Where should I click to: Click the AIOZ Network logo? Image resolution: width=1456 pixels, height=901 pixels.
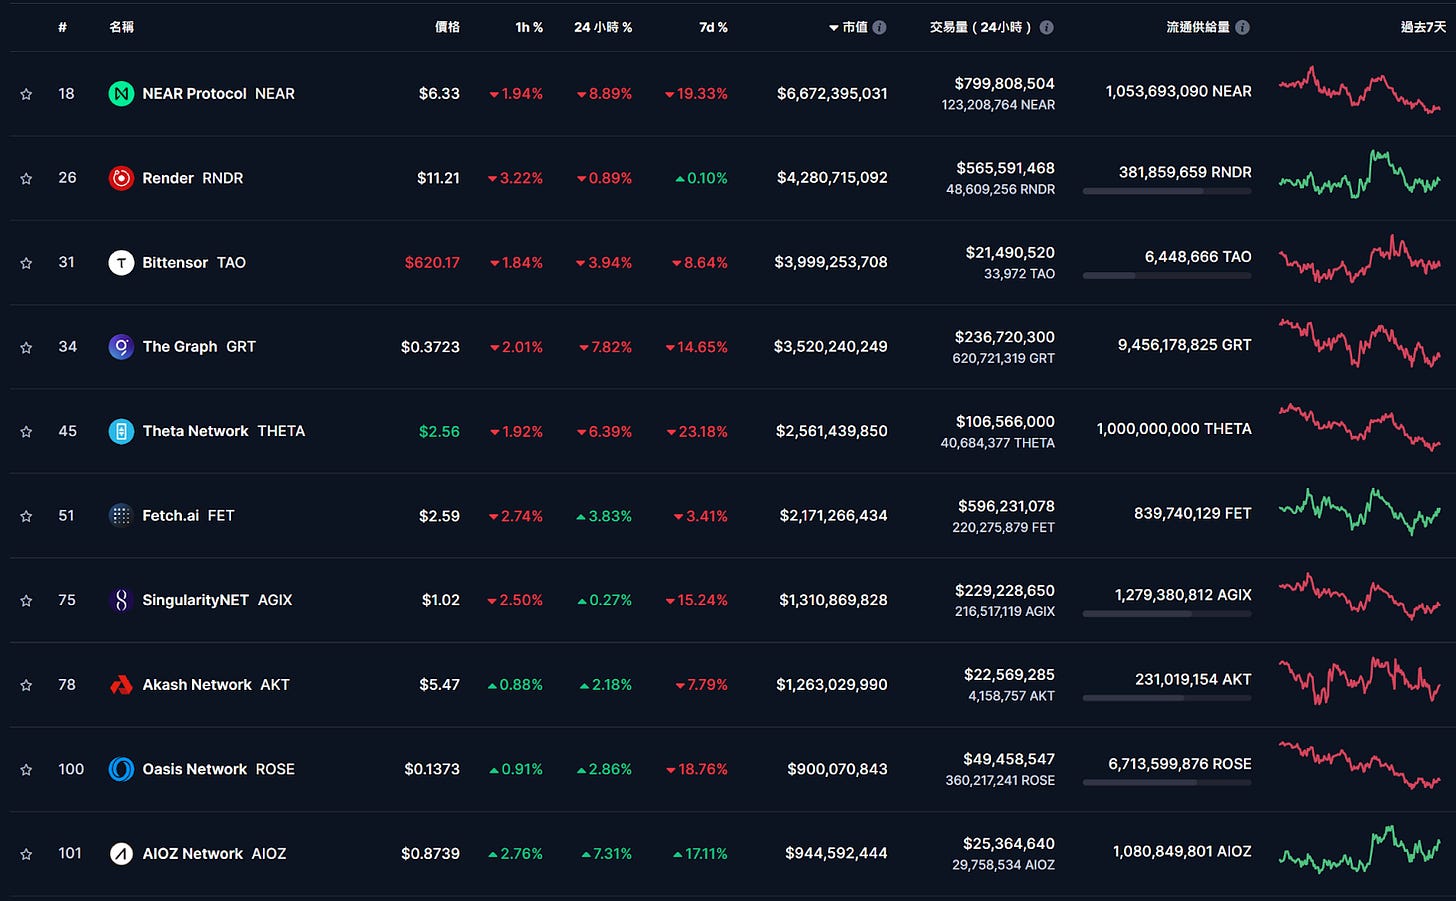(121, 854)
